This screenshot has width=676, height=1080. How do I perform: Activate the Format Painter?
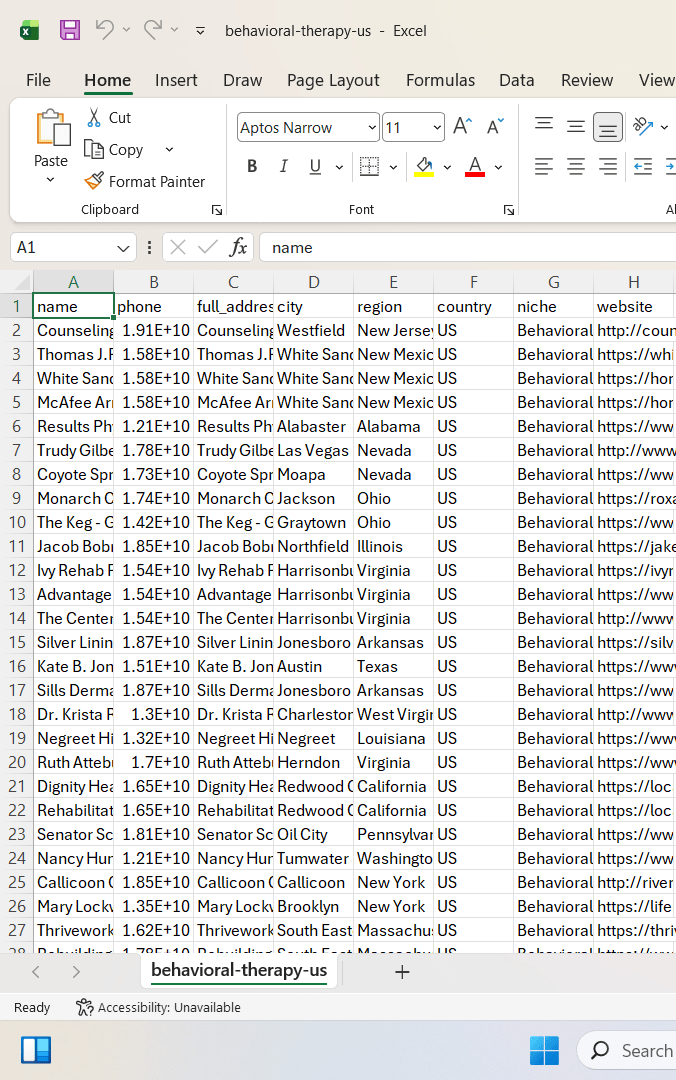[145, 181]
